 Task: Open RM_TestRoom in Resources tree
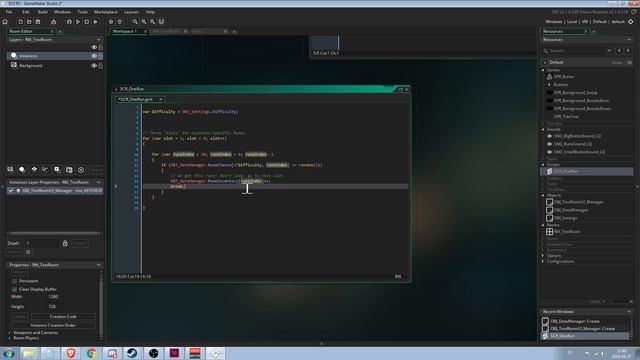click(x=567, y=231)
